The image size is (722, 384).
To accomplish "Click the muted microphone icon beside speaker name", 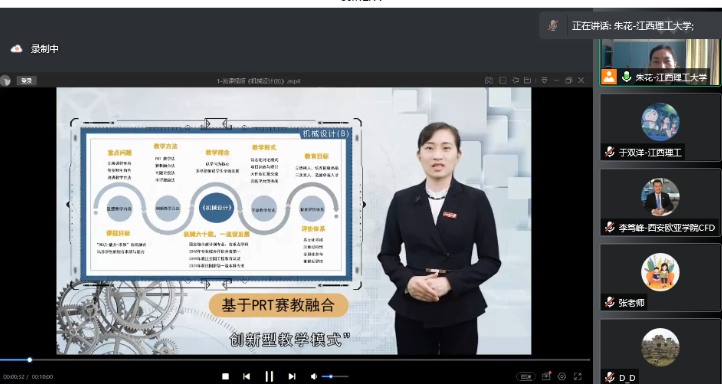I will point(553,26).
